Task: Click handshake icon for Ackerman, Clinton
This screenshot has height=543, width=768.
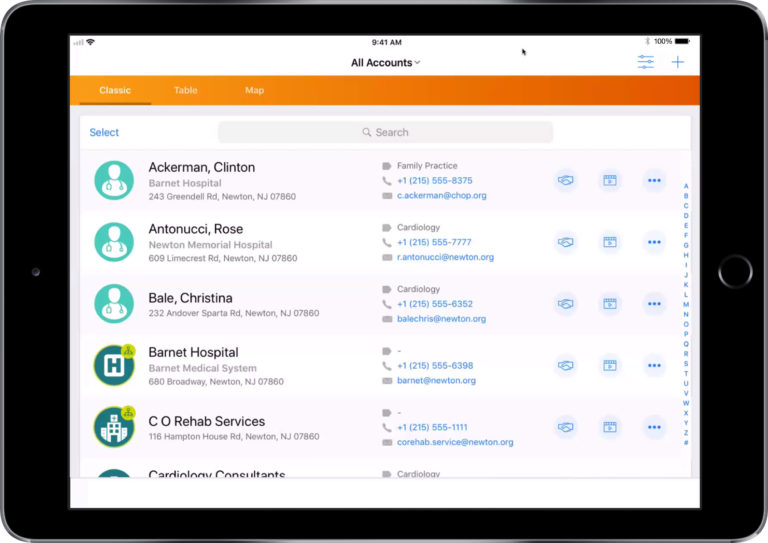Action: coord(566,181)
